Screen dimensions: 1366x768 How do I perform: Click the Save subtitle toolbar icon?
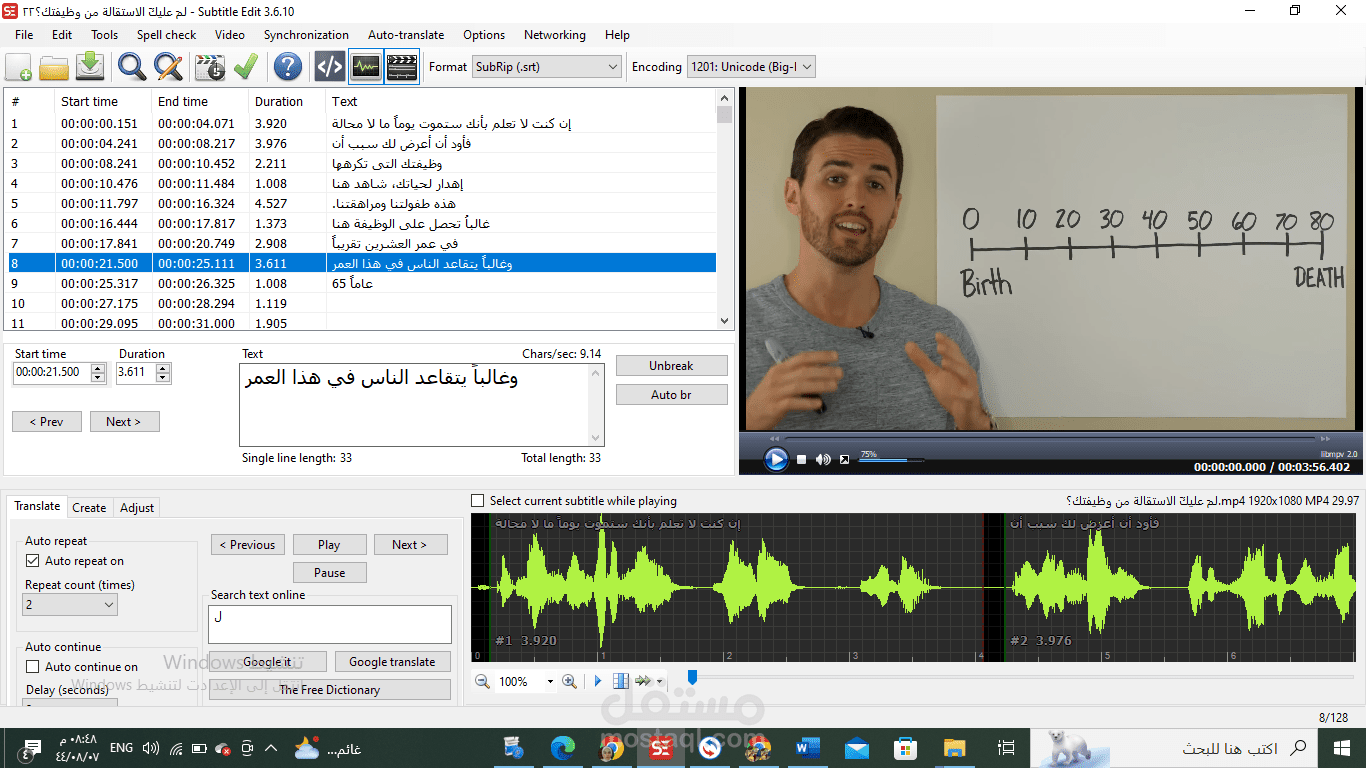point(90,67)
